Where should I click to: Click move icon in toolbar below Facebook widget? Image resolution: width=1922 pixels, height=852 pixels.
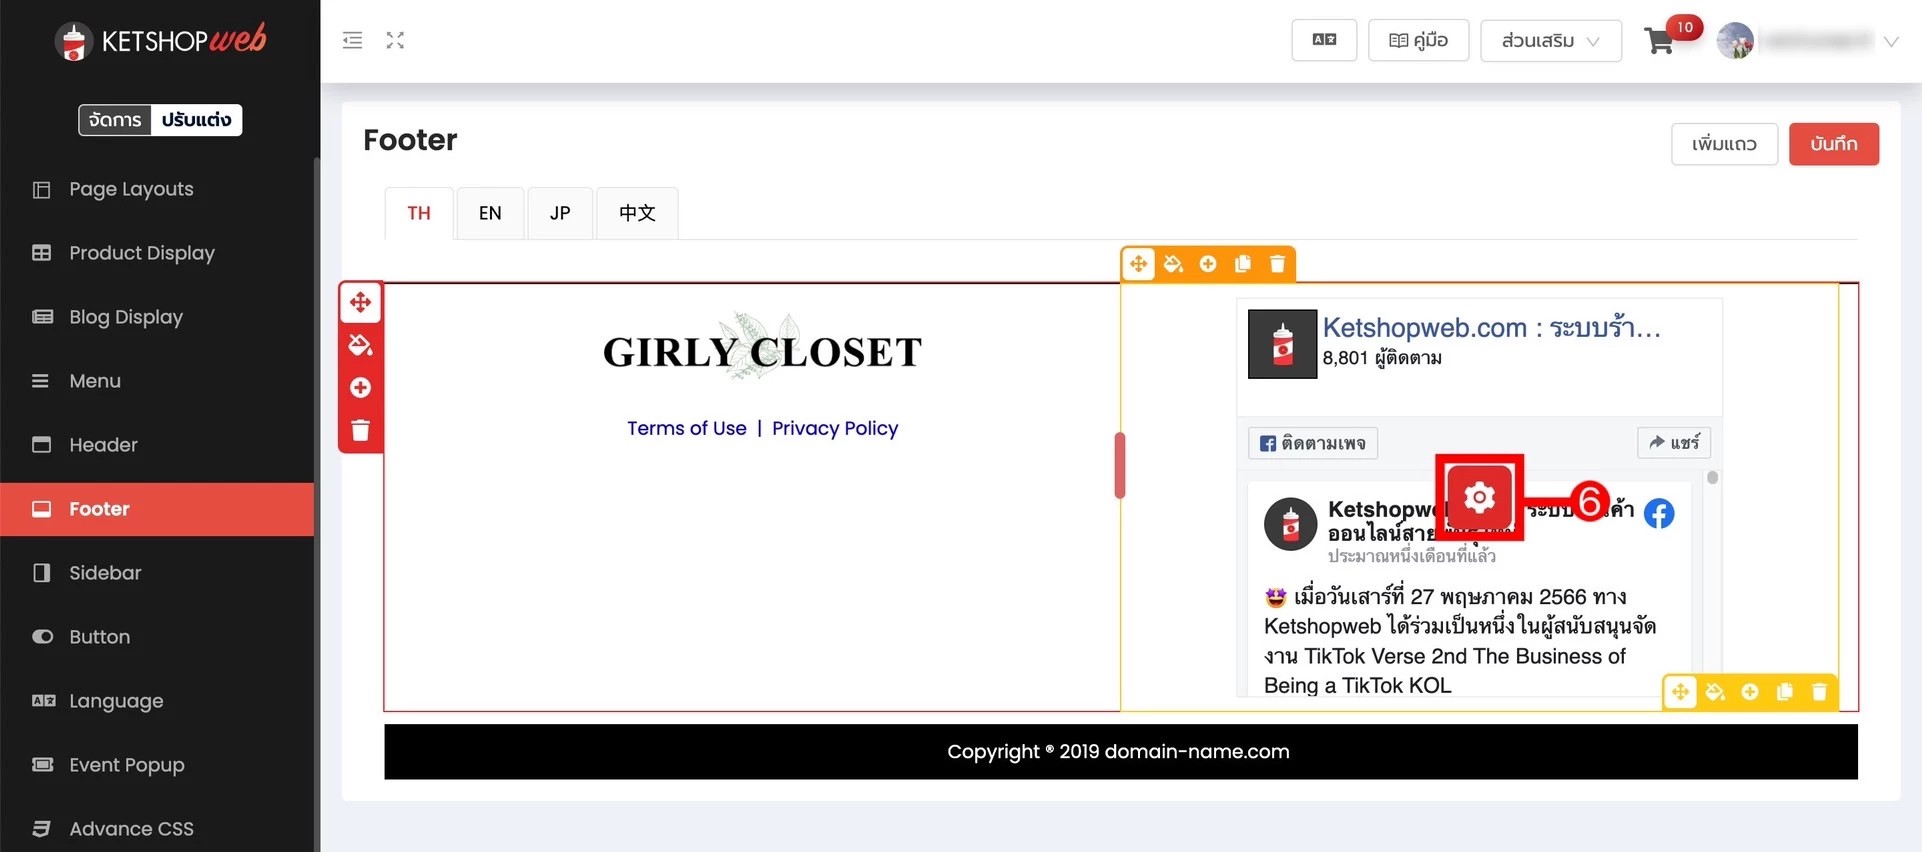(x=1681, y=692)
